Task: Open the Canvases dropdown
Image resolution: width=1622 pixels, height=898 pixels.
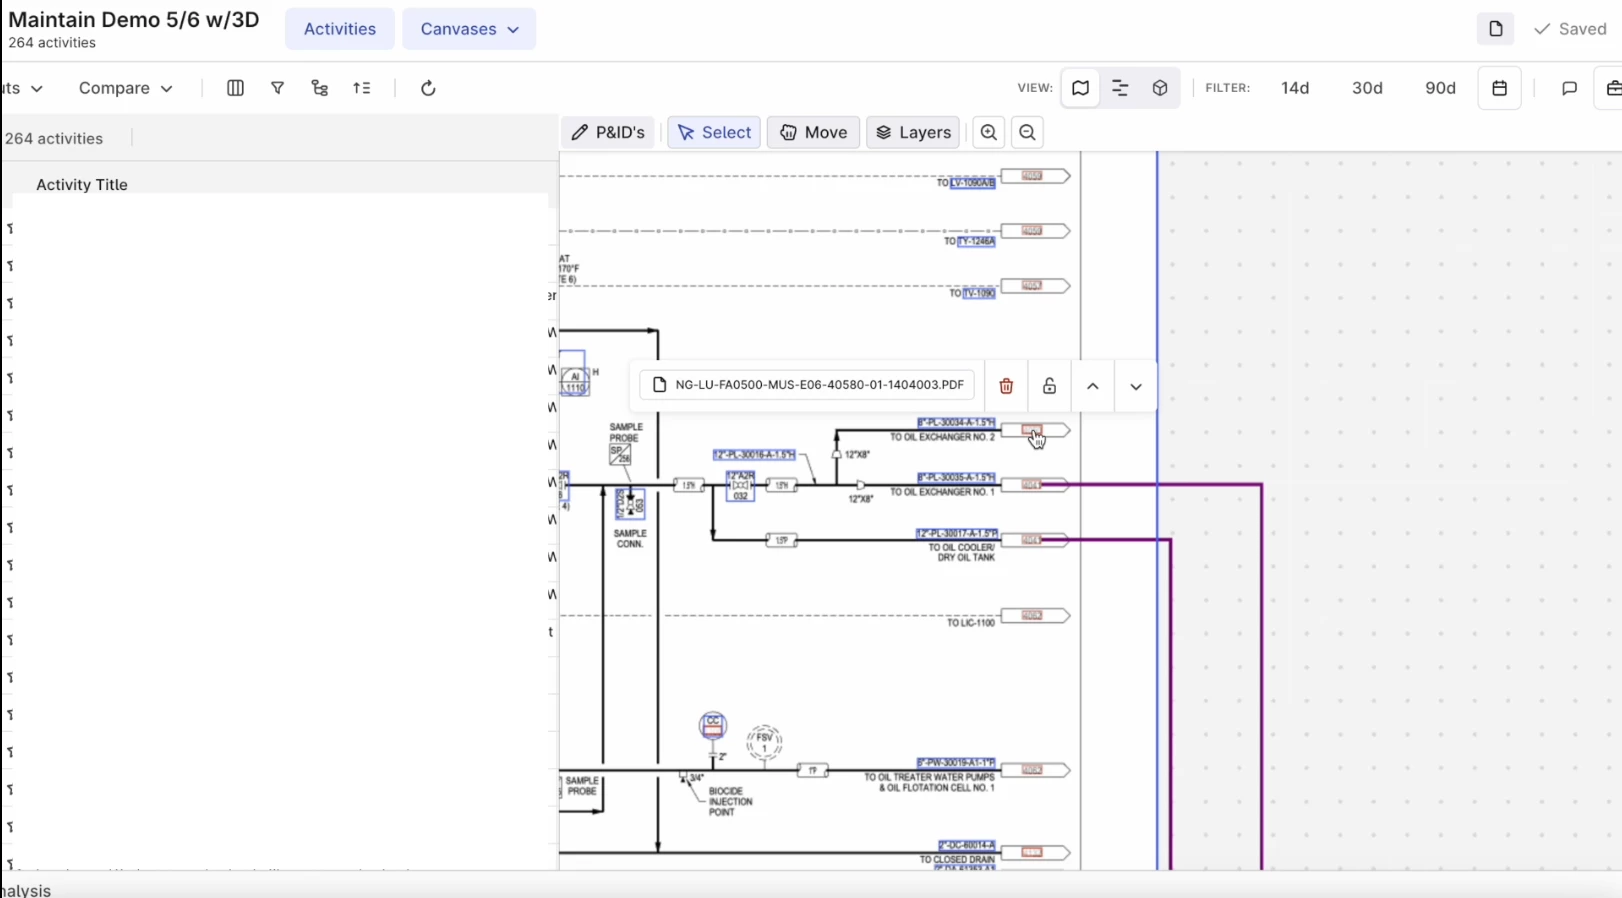Action: 469,29
